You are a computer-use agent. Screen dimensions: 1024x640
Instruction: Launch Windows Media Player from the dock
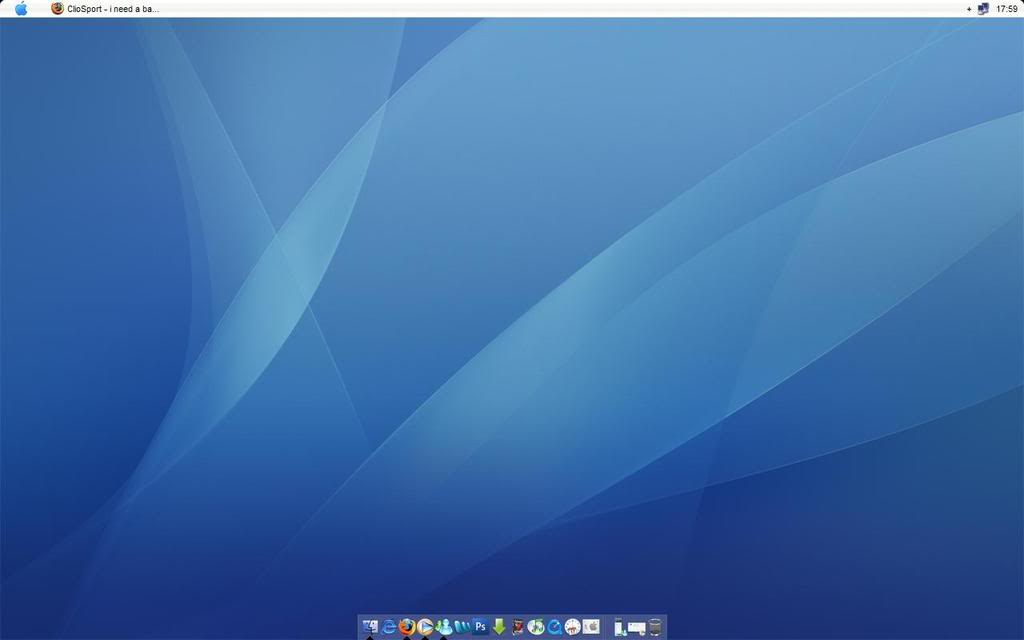click(x=425, y=627)
